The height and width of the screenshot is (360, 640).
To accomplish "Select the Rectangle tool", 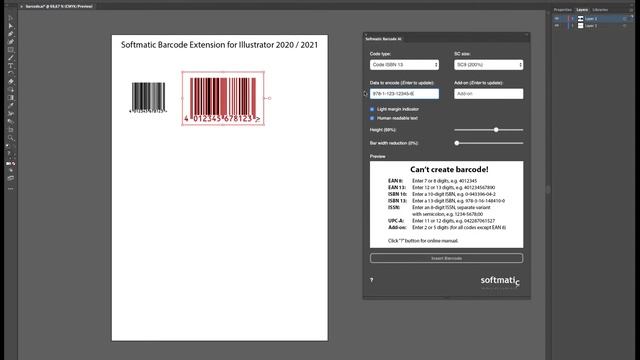I will [11, 50].
